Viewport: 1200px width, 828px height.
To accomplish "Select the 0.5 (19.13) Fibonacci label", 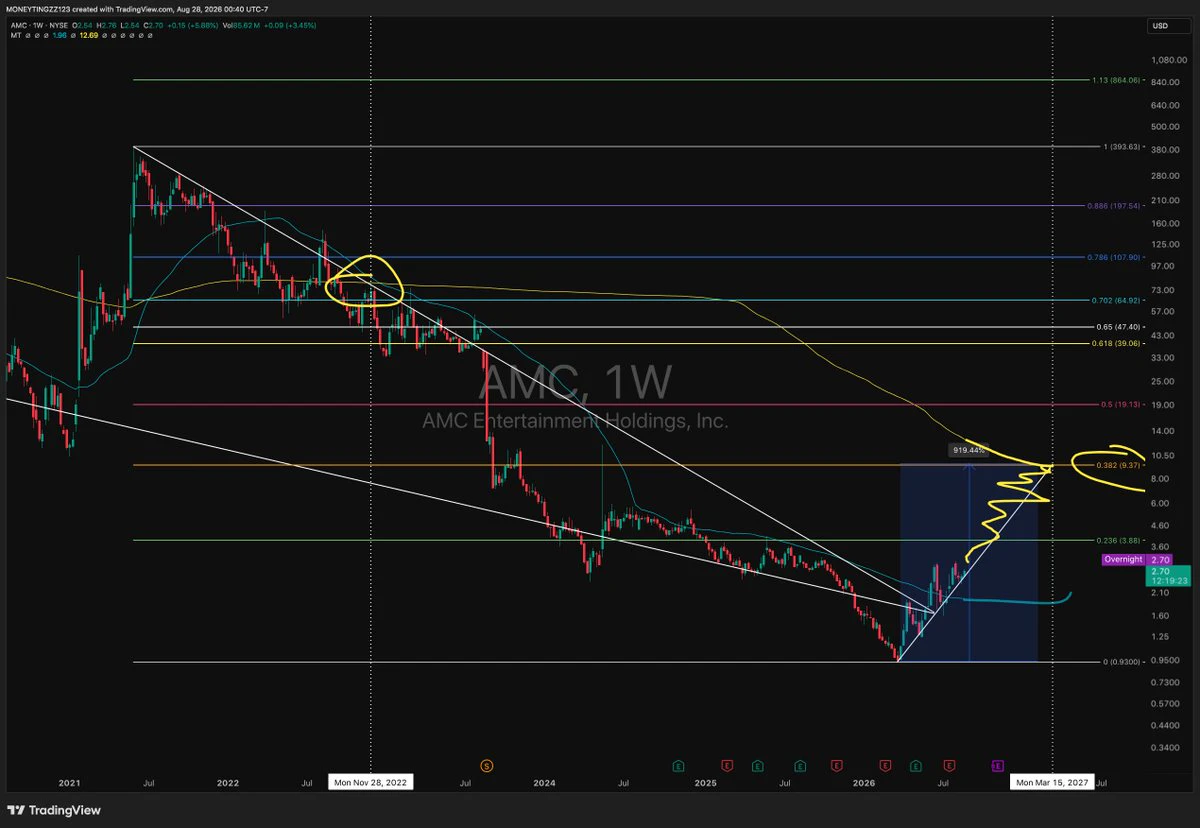I will tap(1120, 405).
